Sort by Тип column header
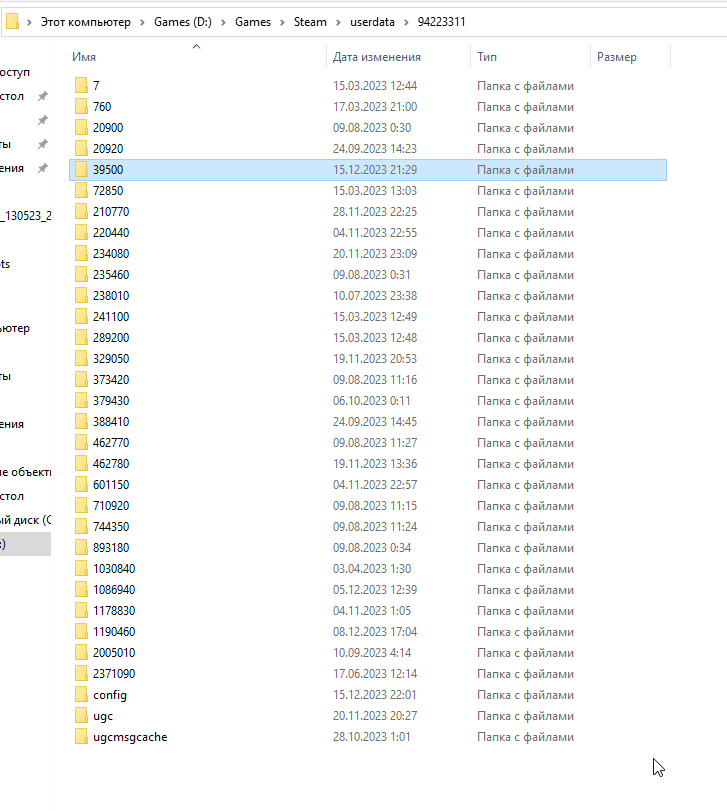This screenshot has height=811, width=727. click(487, 57)
